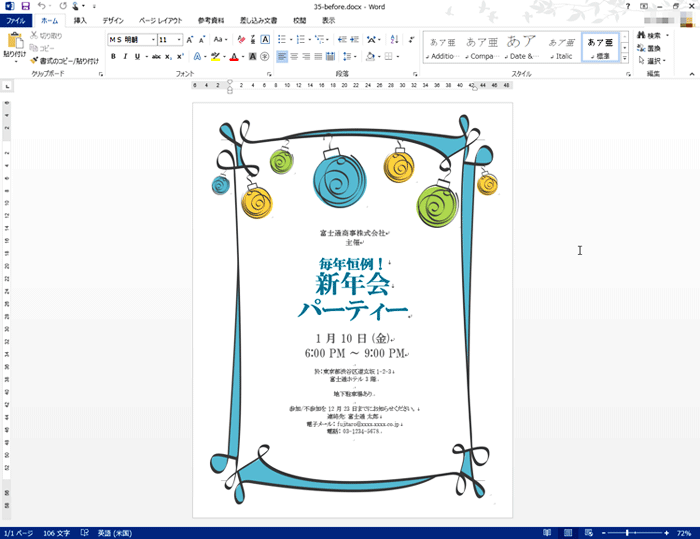The image size is (700, 539).
Task: Toggle Underline formatting
Action: click(137, 57)
